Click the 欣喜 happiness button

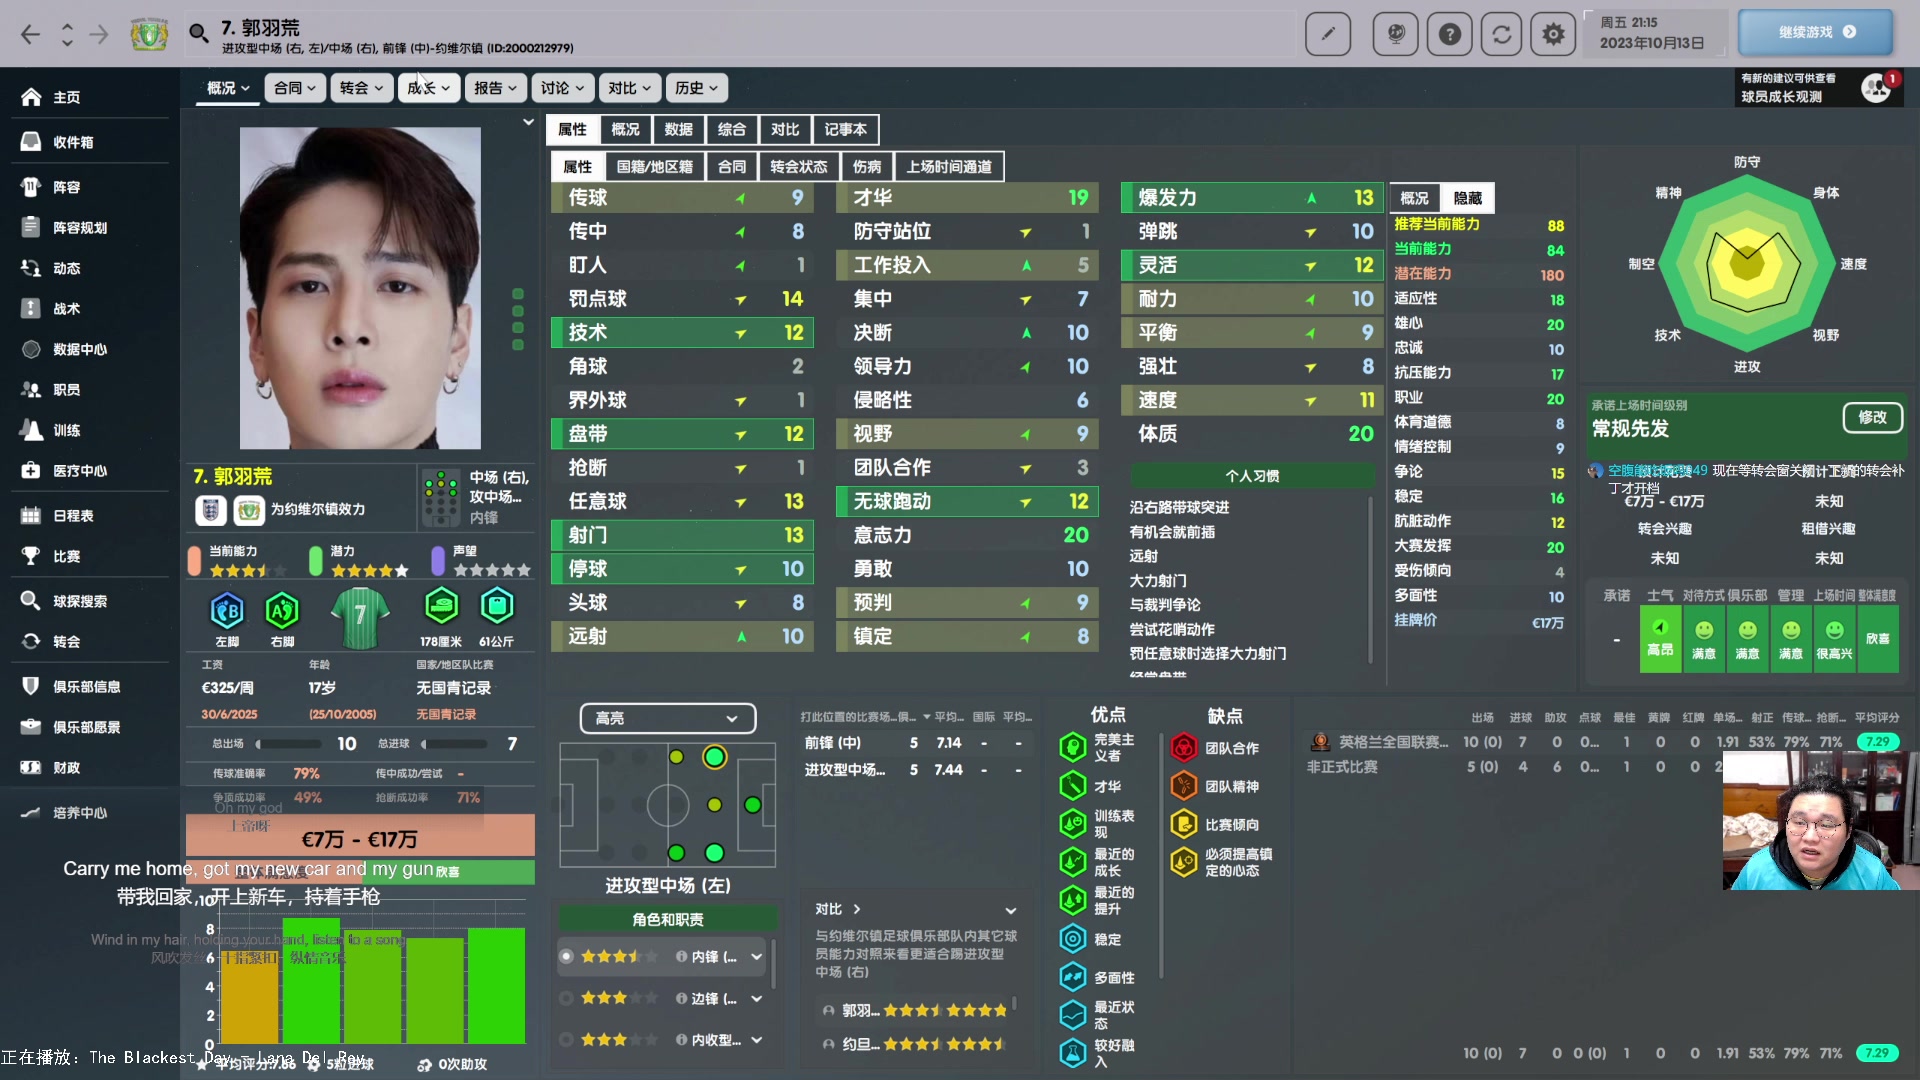1878,638
